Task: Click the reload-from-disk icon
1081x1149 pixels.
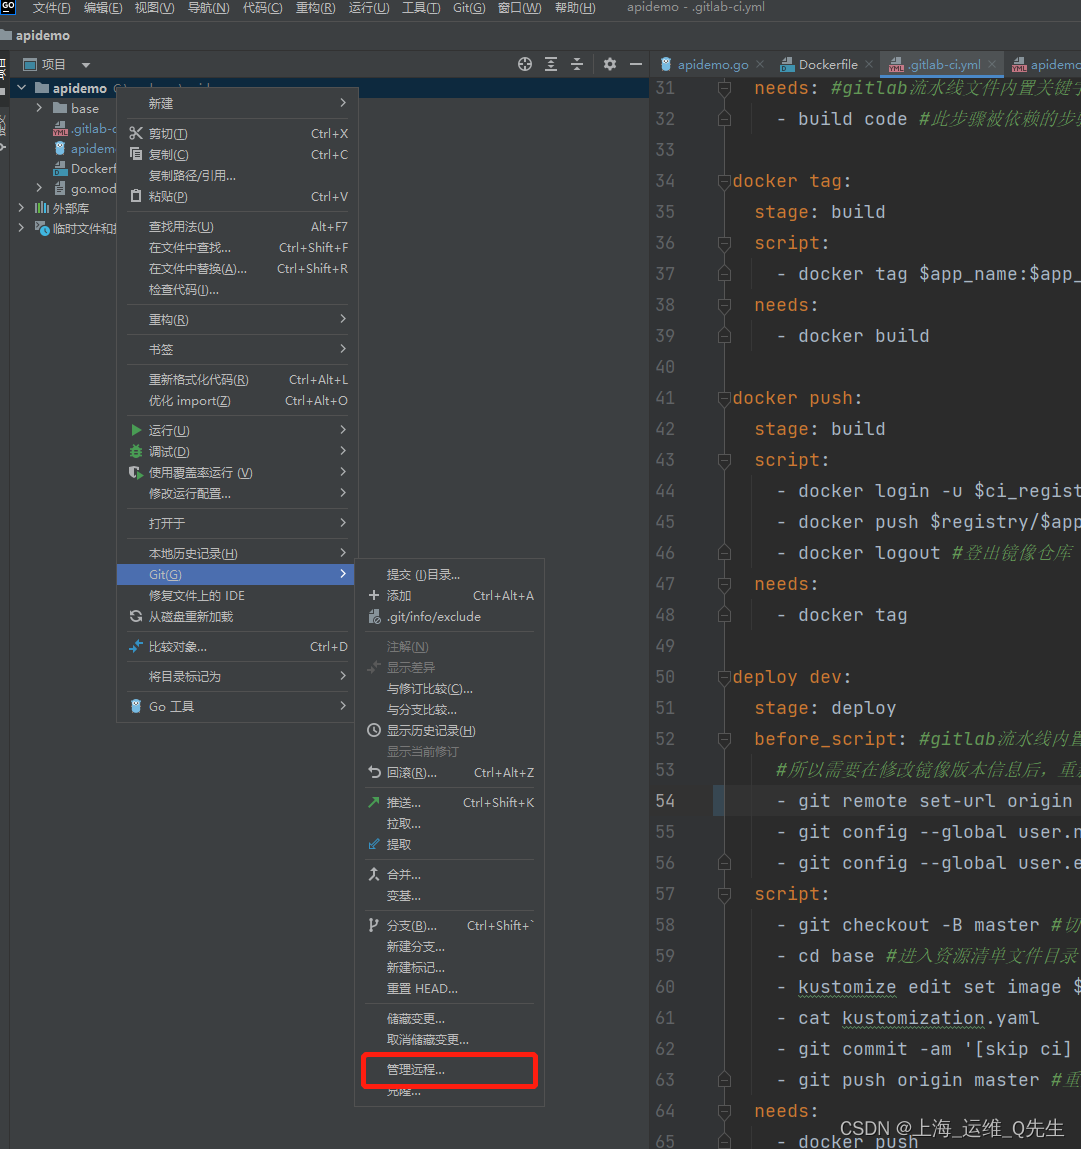Action: pos(136,616)
